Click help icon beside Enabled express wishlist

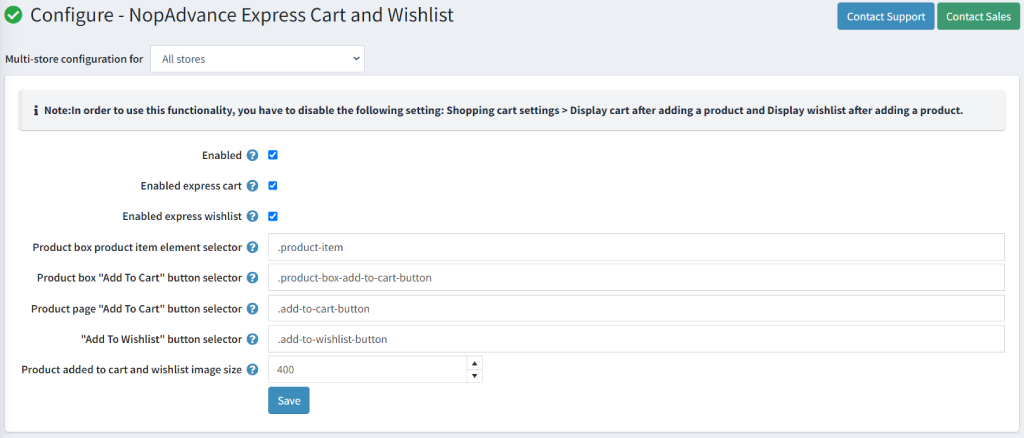coord(253,216)
